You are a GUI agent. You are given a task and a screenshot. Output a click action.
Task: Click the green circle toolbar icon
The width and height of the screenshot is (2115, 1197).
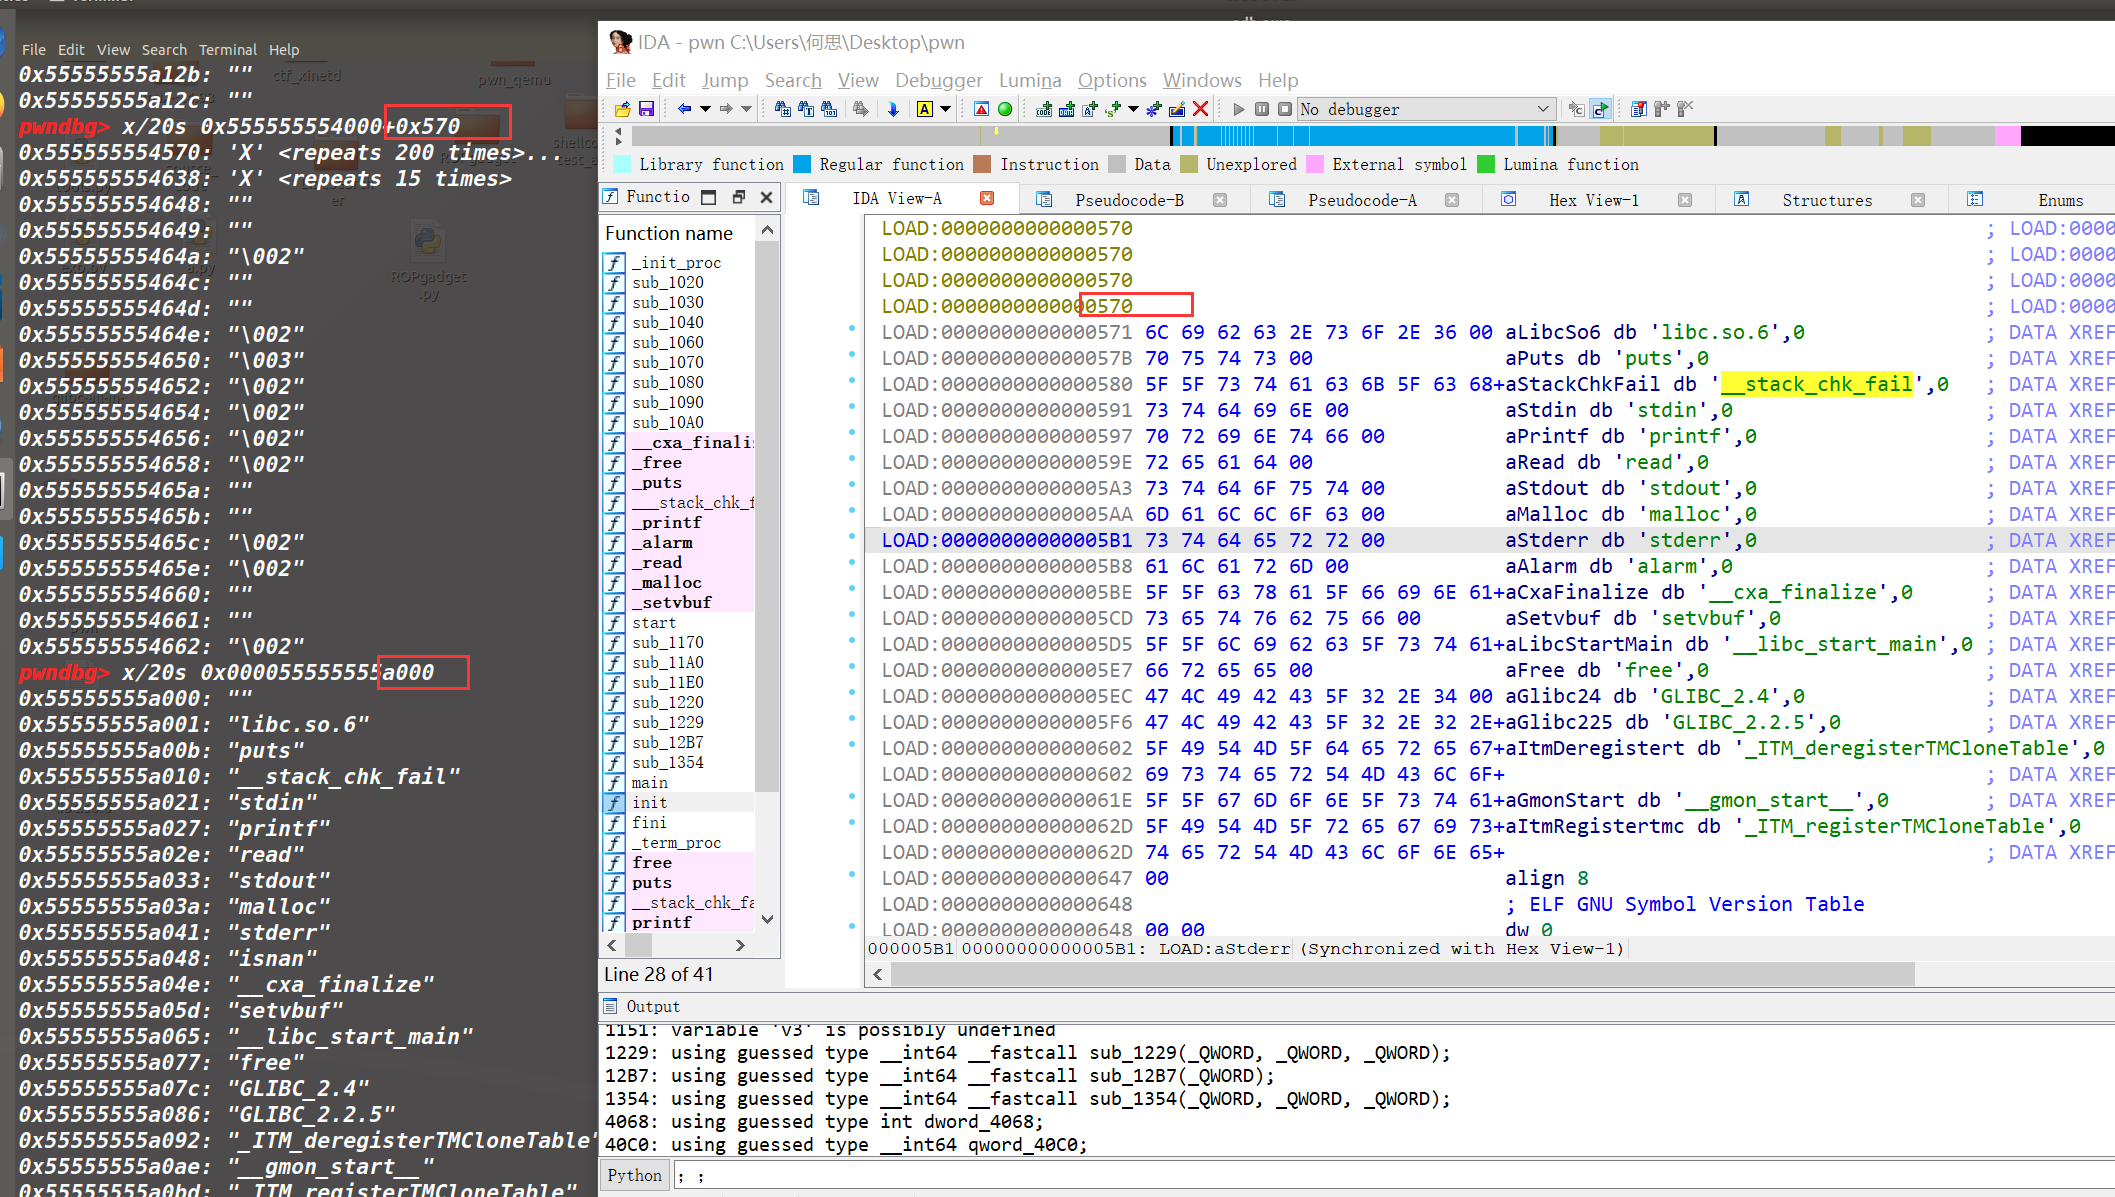click(x=1005, y=109)
